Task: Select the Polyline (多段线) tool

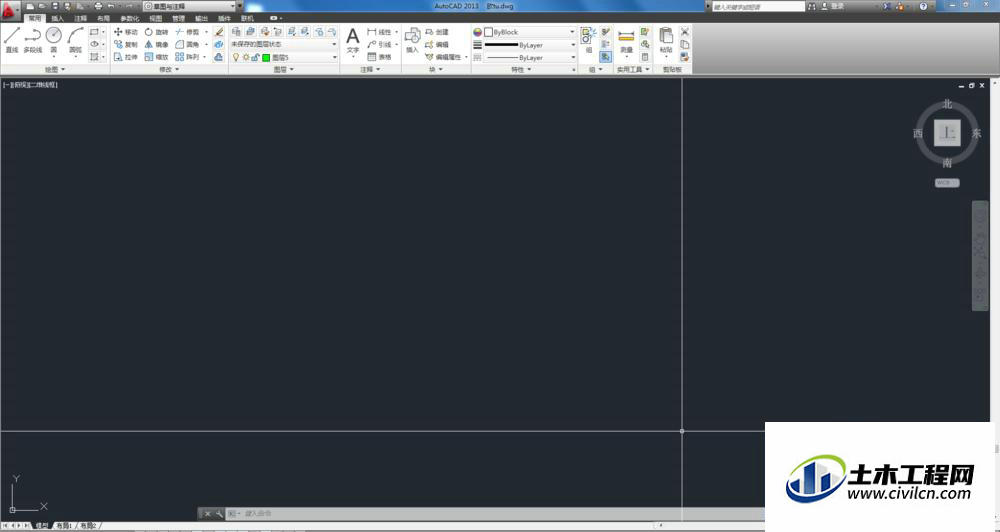Action: [x=33, y=40]
